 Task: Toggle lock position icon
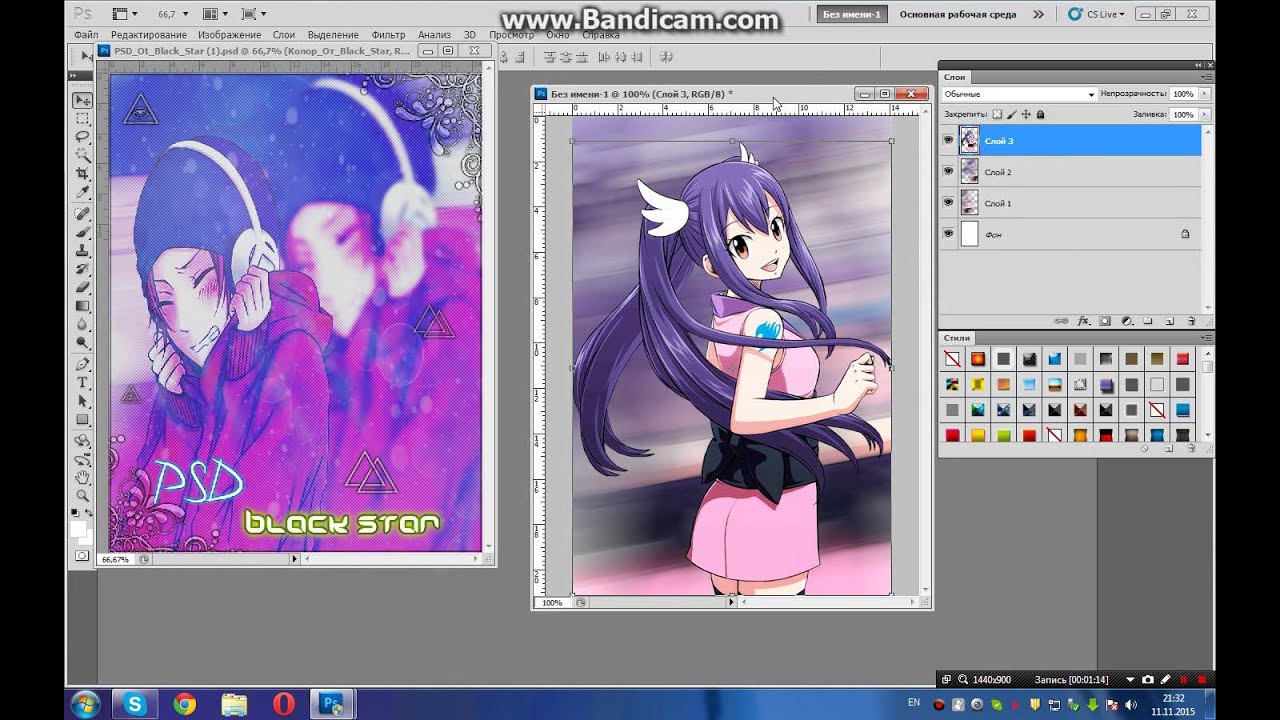click(x=1026, y=115)
